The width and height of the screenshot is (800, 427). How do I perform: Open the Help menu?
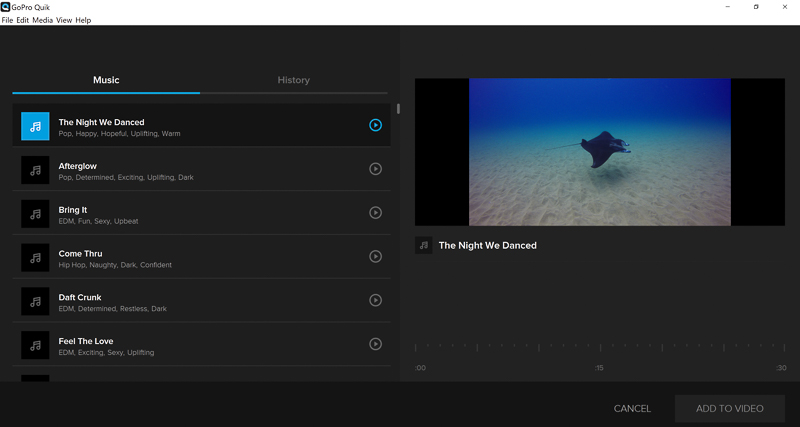pos(83,20)
